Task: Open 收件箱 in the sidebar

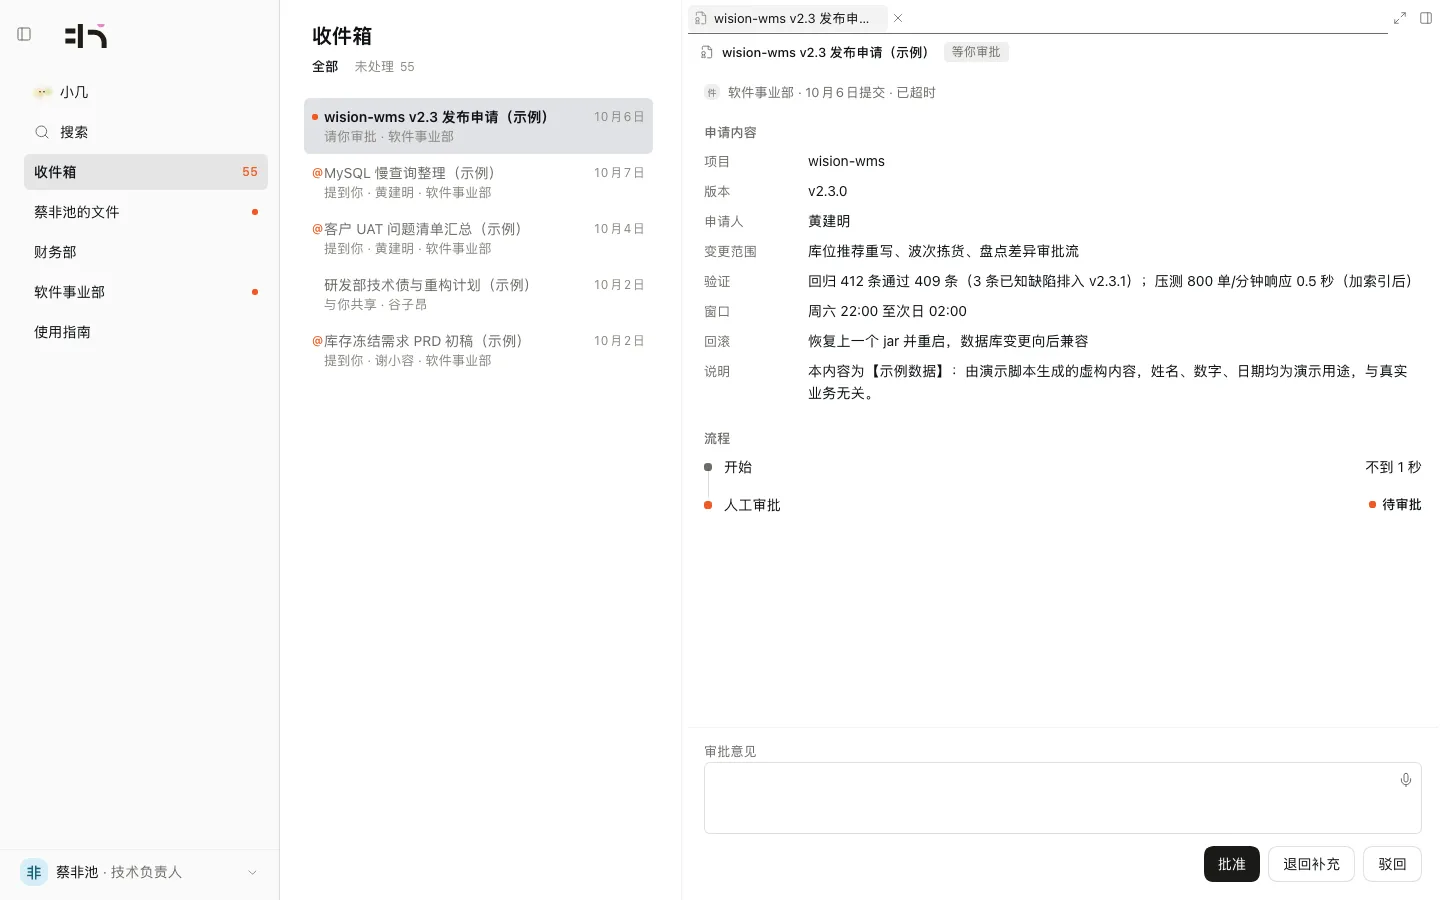Action: (146, 172)
